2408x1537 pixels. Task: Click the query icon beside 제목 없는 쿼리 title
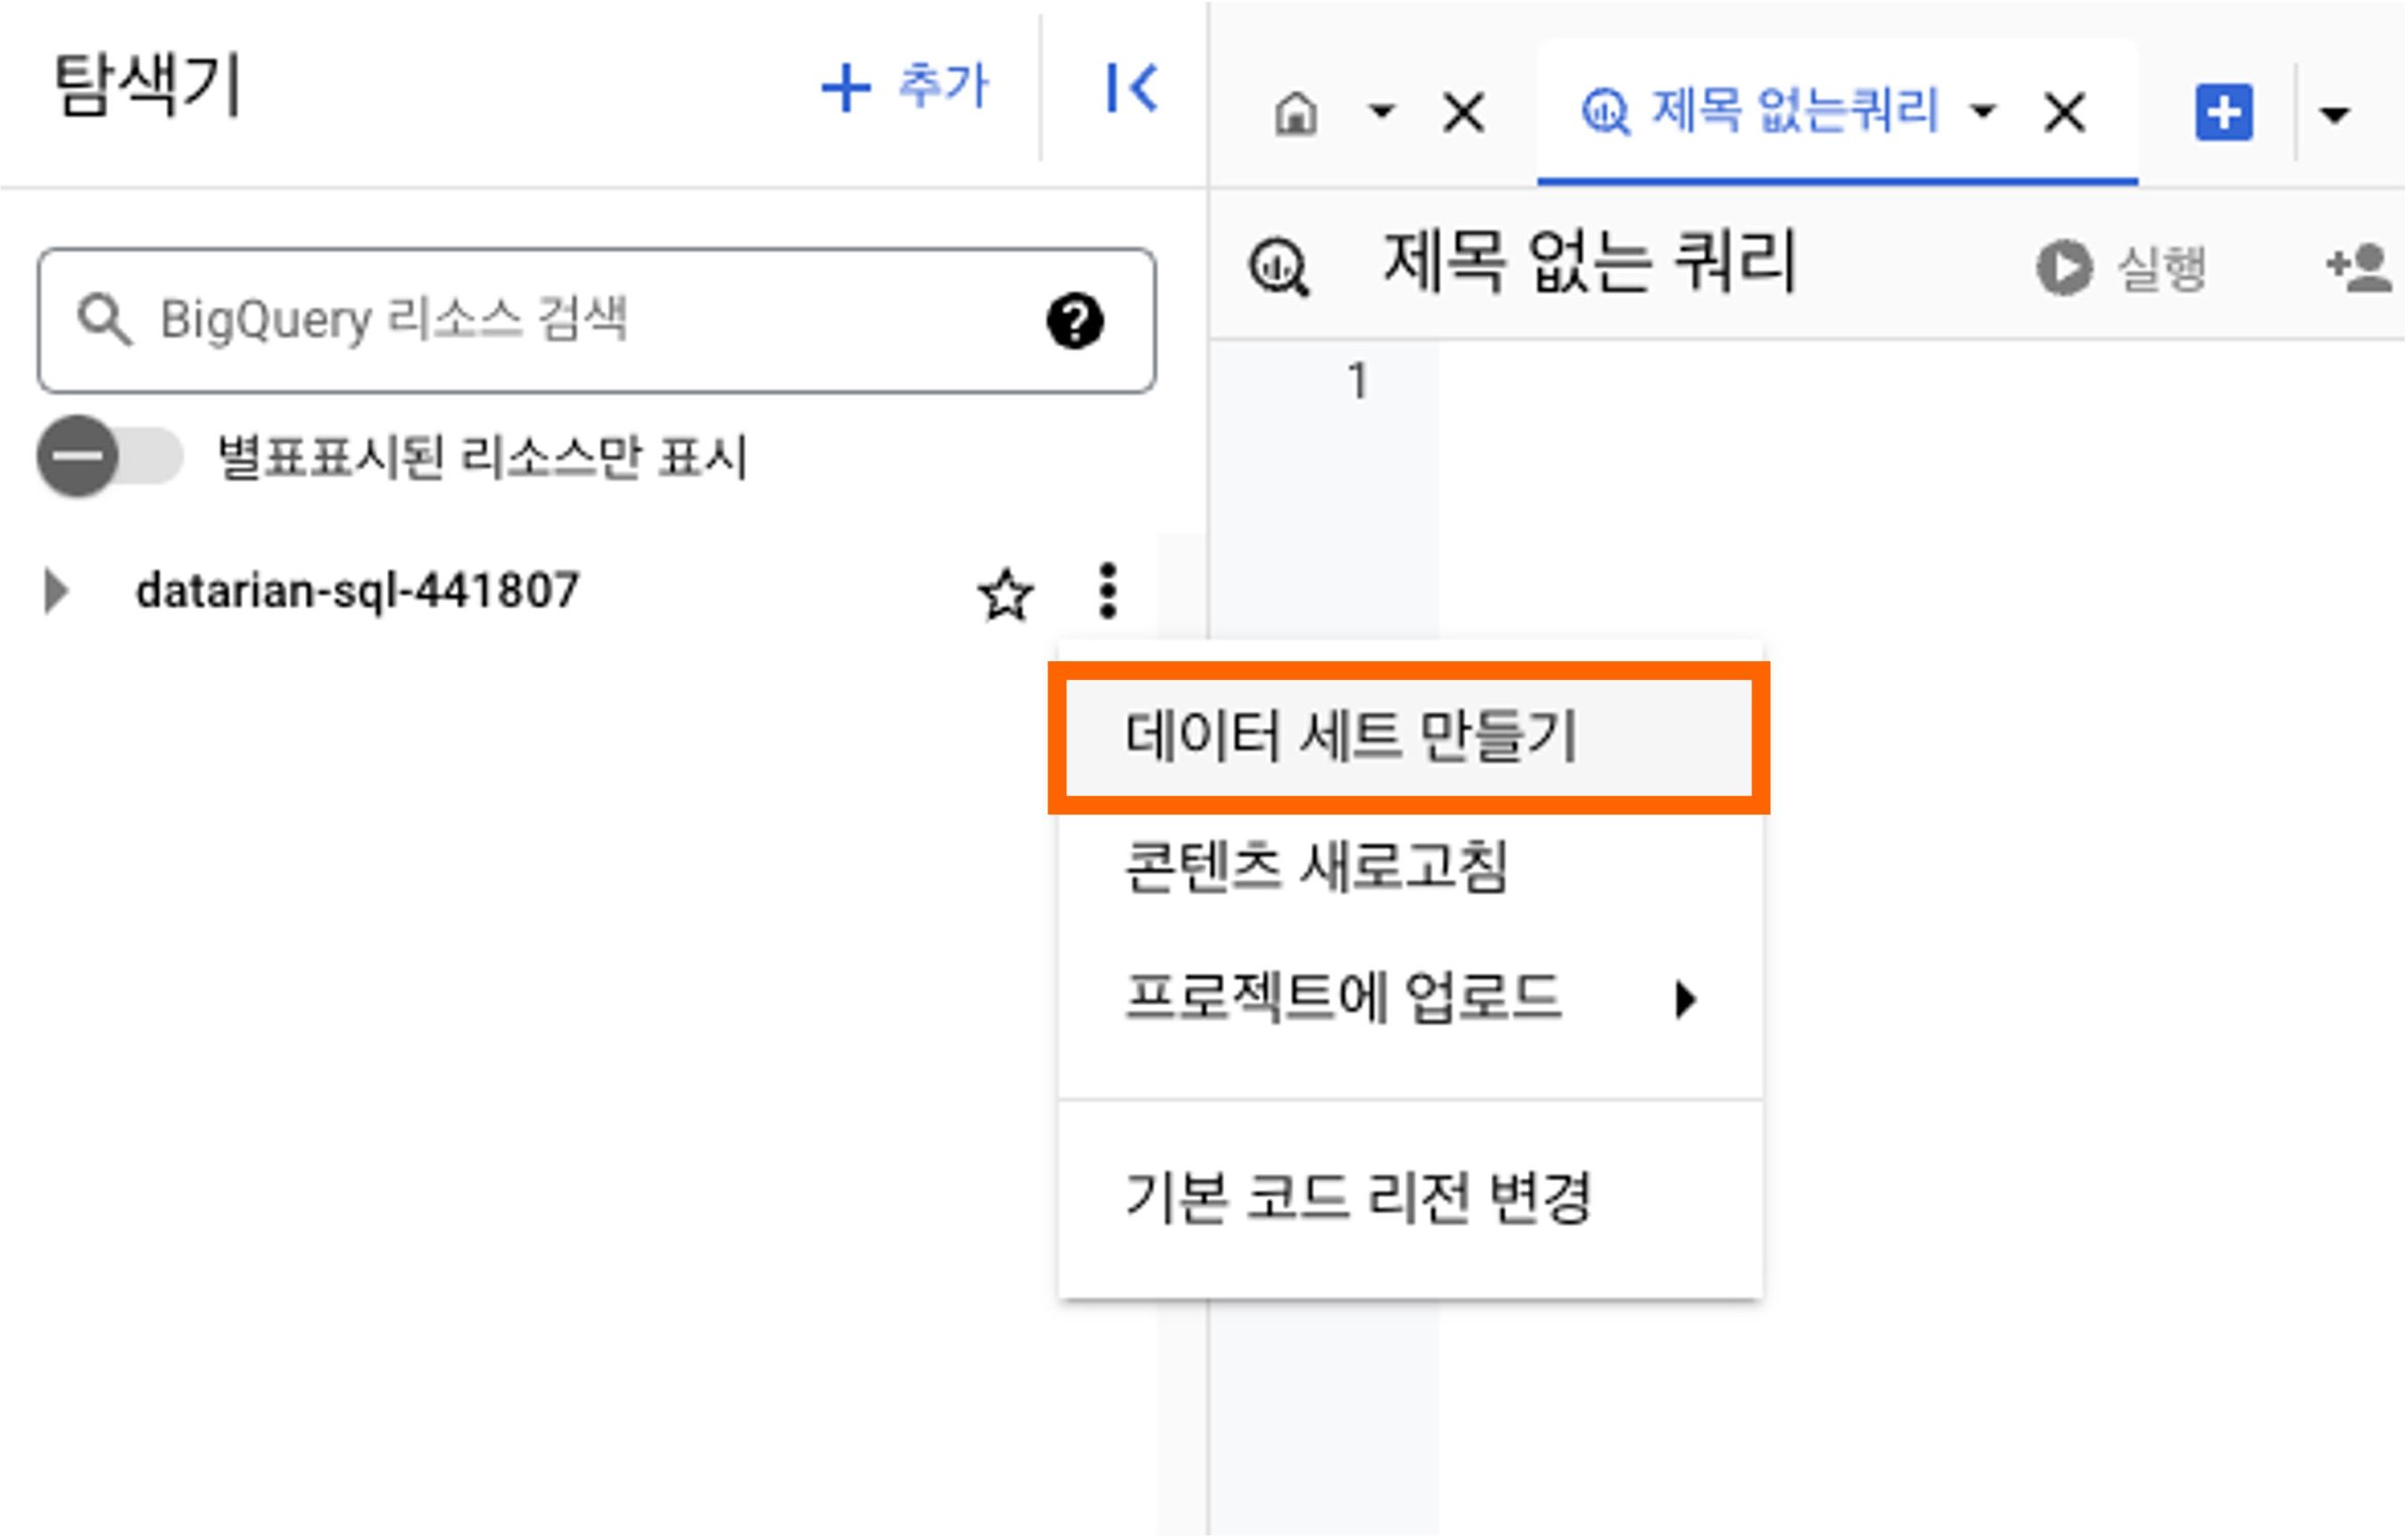tap(1279, 268)
